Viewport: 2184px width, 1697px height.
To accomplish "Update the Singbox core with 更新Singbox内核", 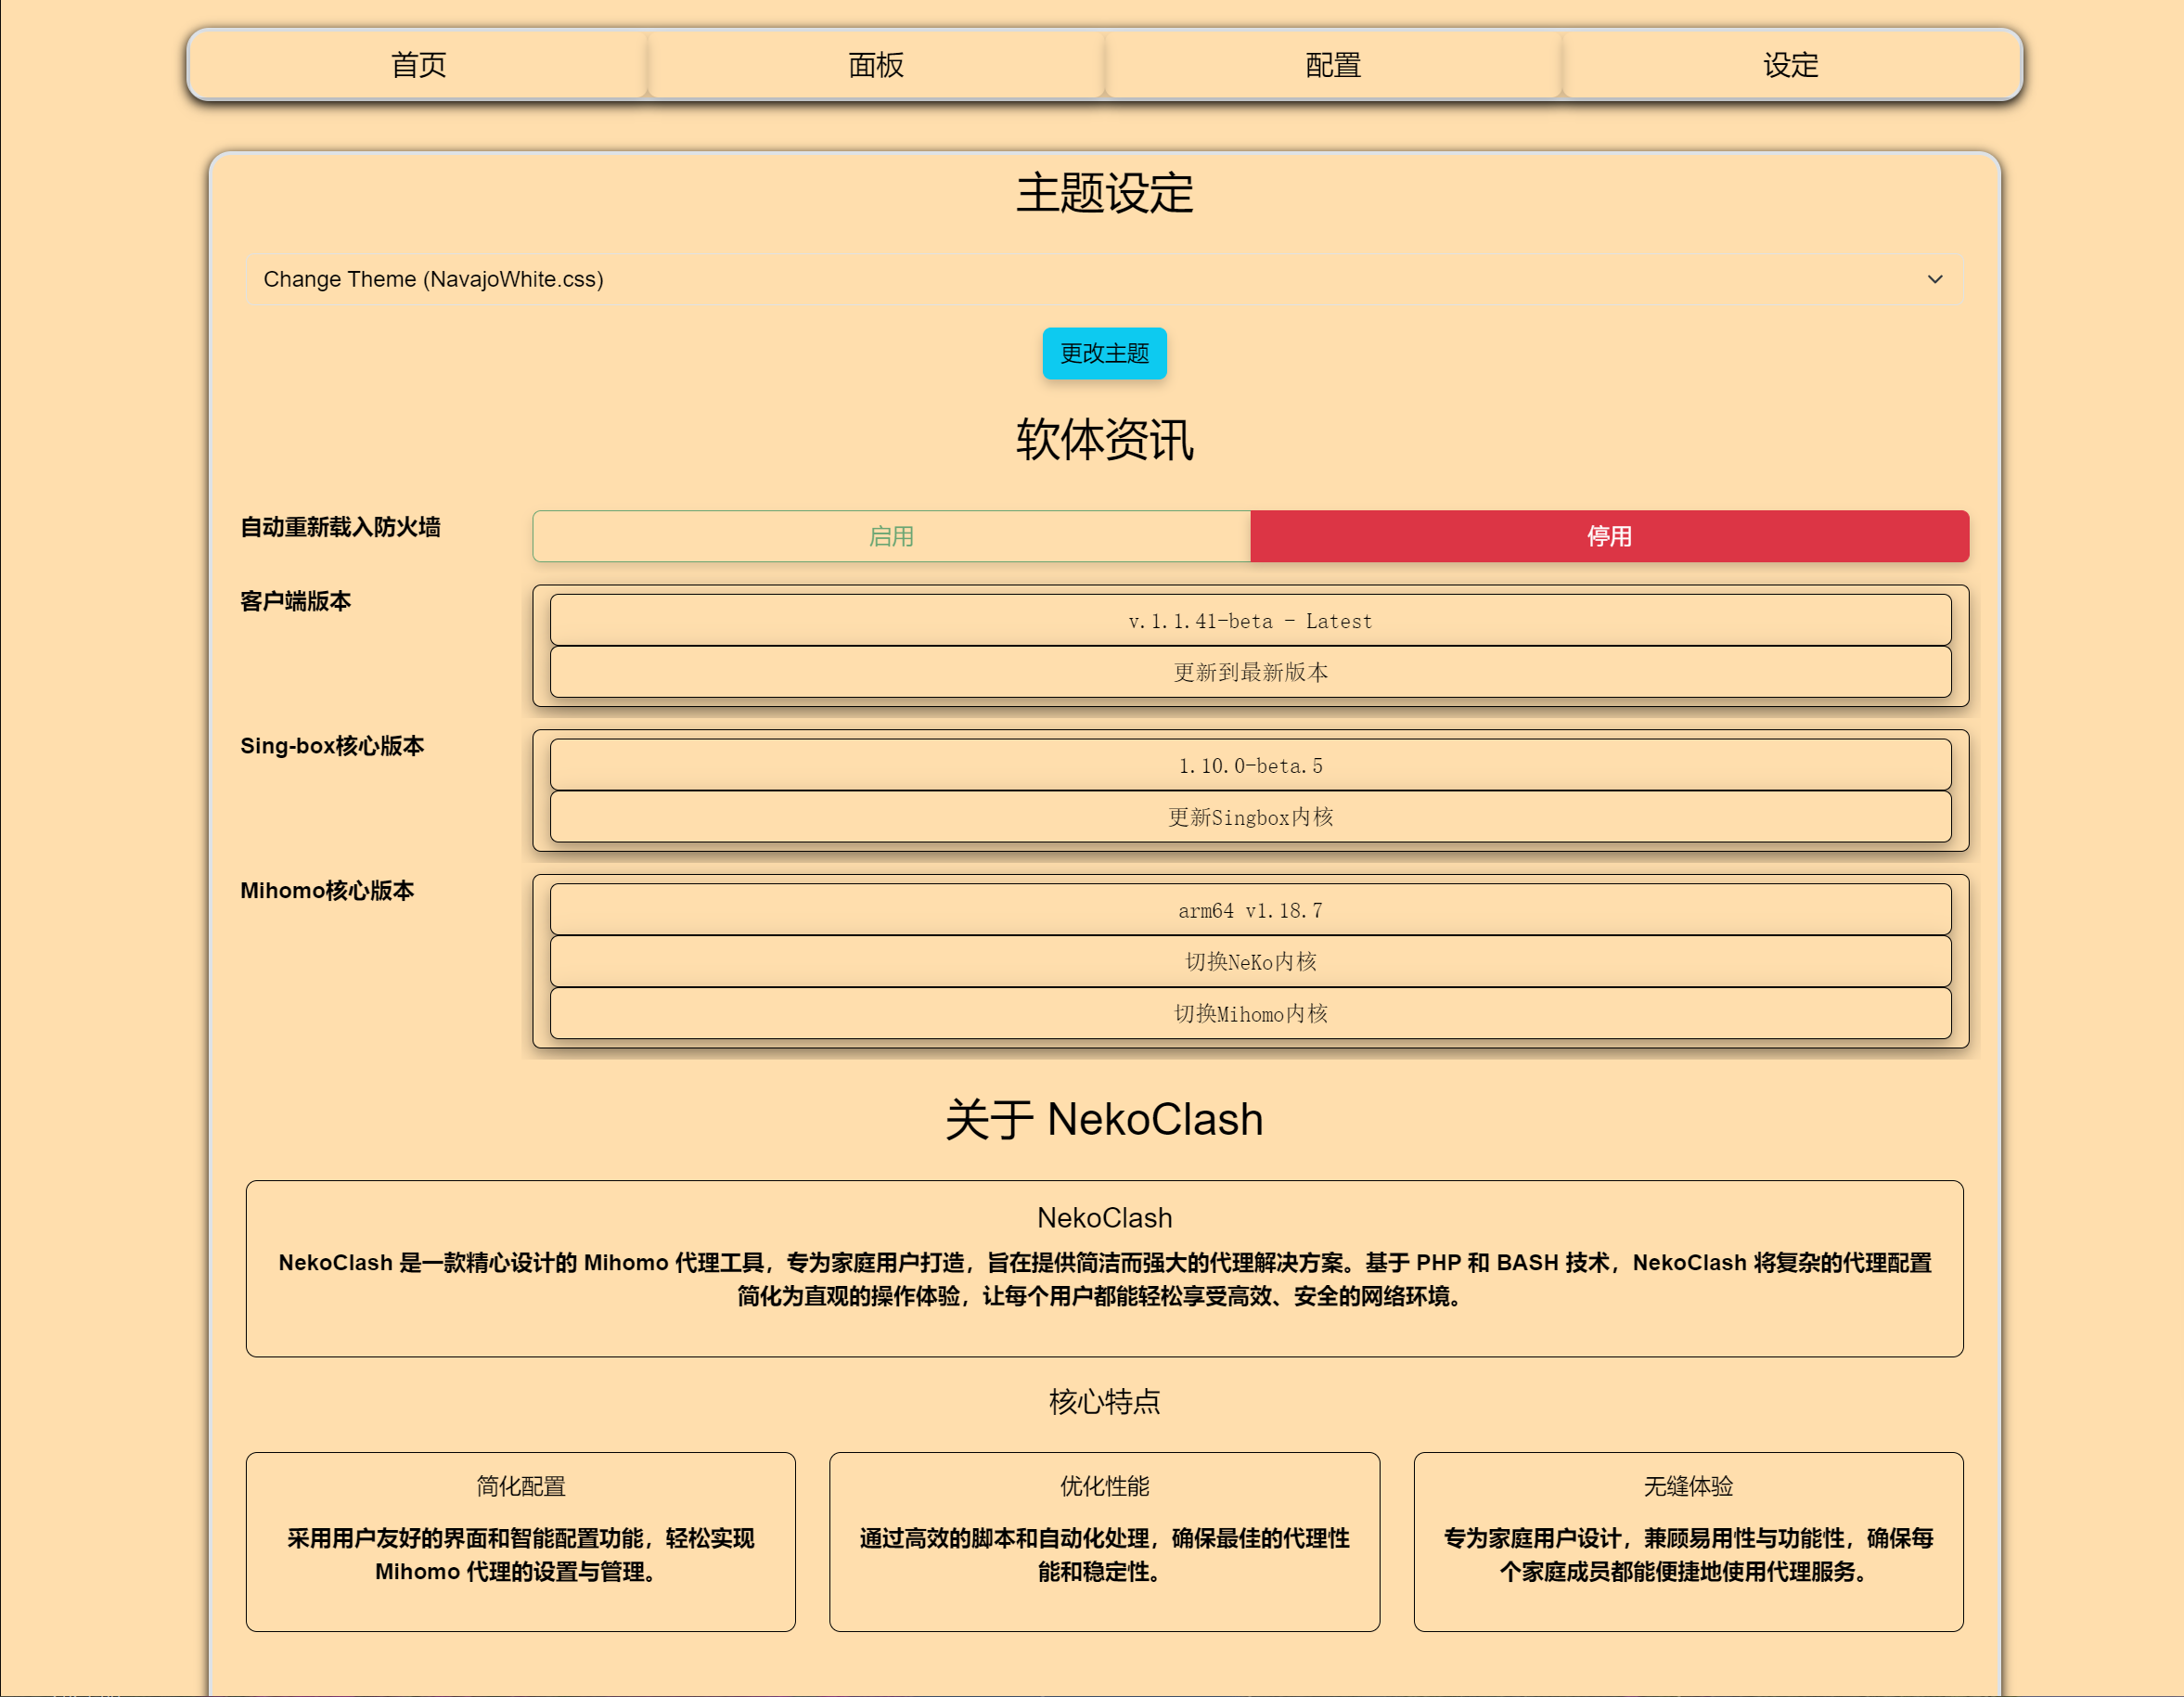I will click(x=1250, y=817).
